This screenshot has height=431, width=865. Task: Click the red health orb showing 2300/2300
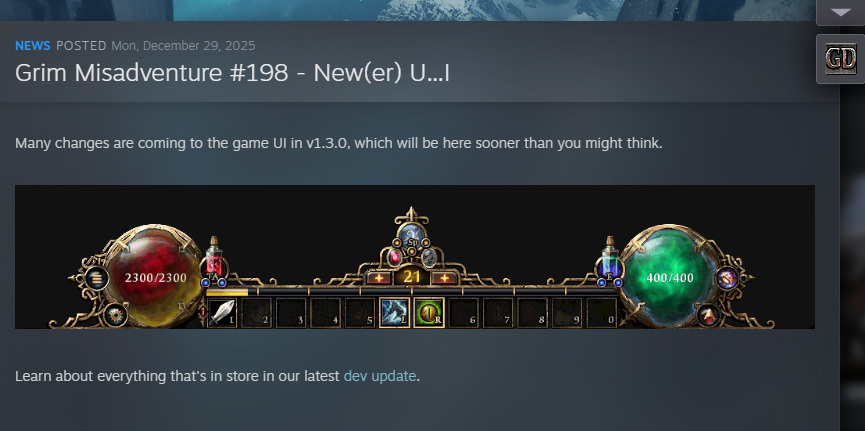[155, 276]
